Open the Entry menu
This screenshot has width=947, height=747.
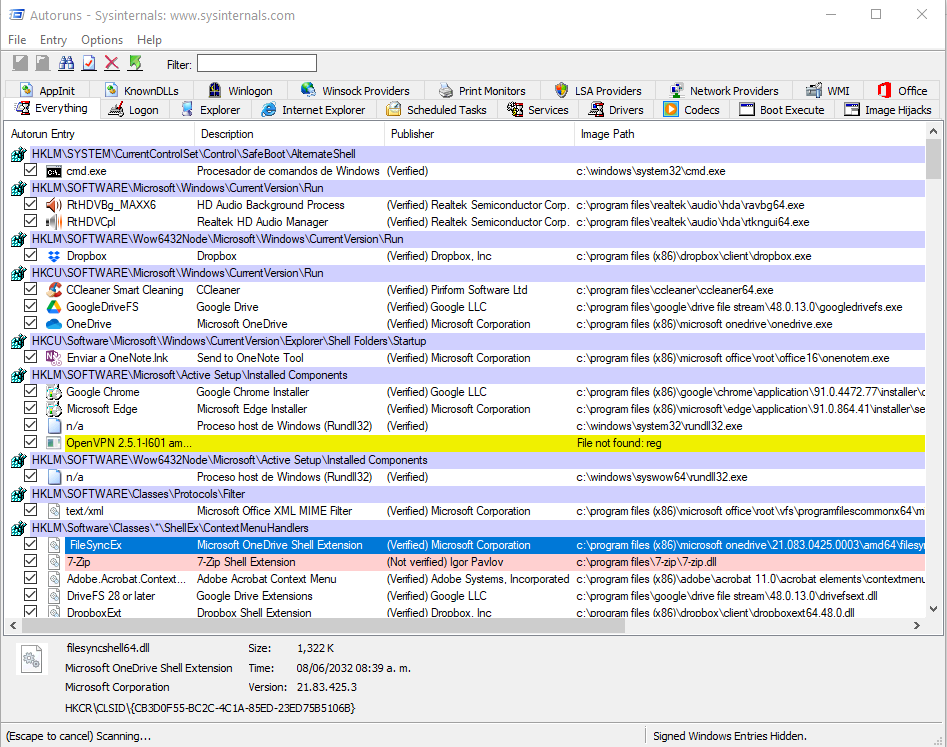53,40
